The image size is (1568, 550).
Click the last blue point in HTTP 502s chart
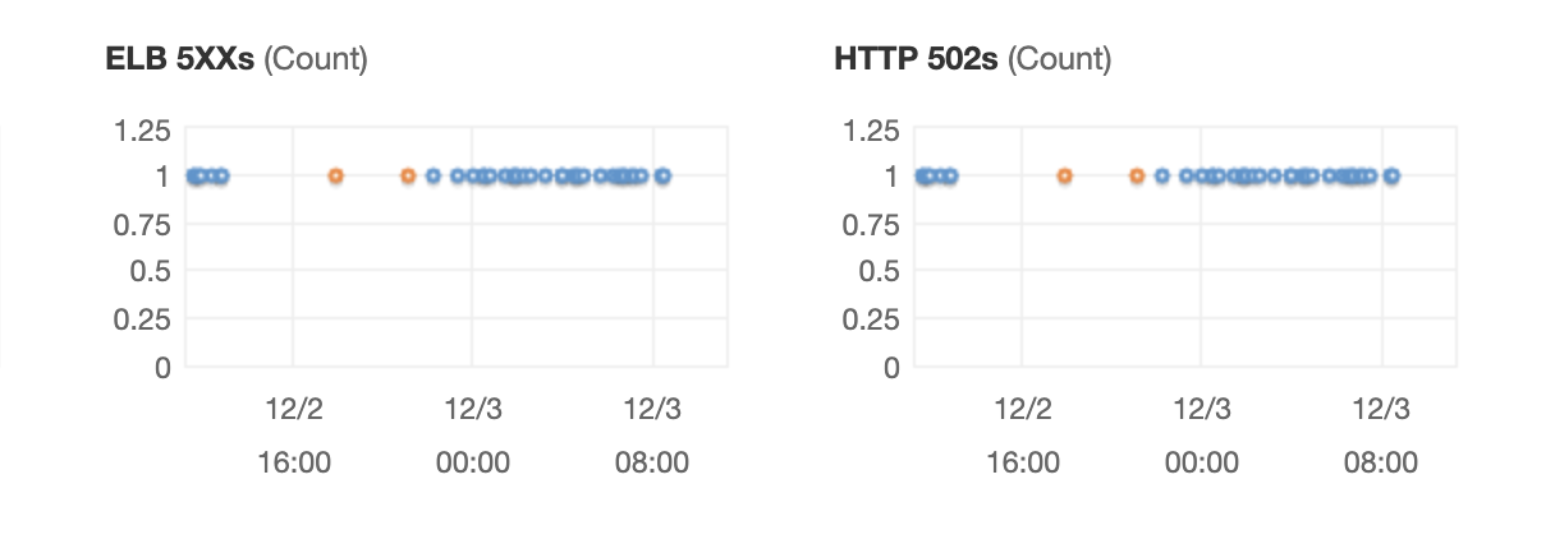1391,176
